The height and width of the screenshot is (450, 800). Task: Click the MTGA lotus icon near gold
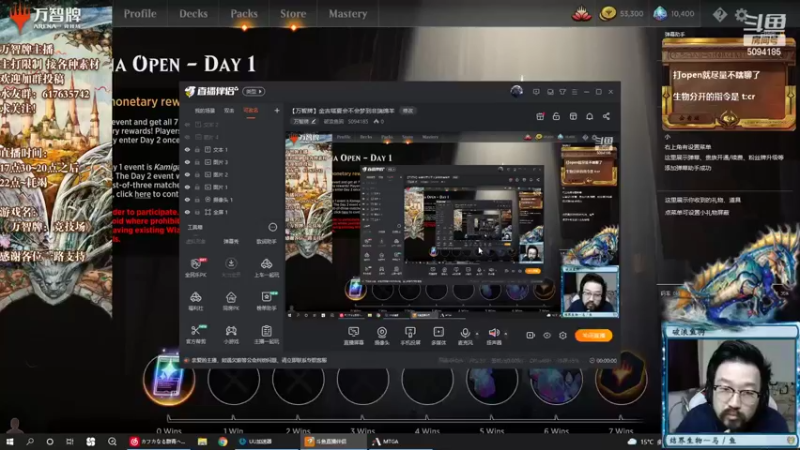(582, 14)
